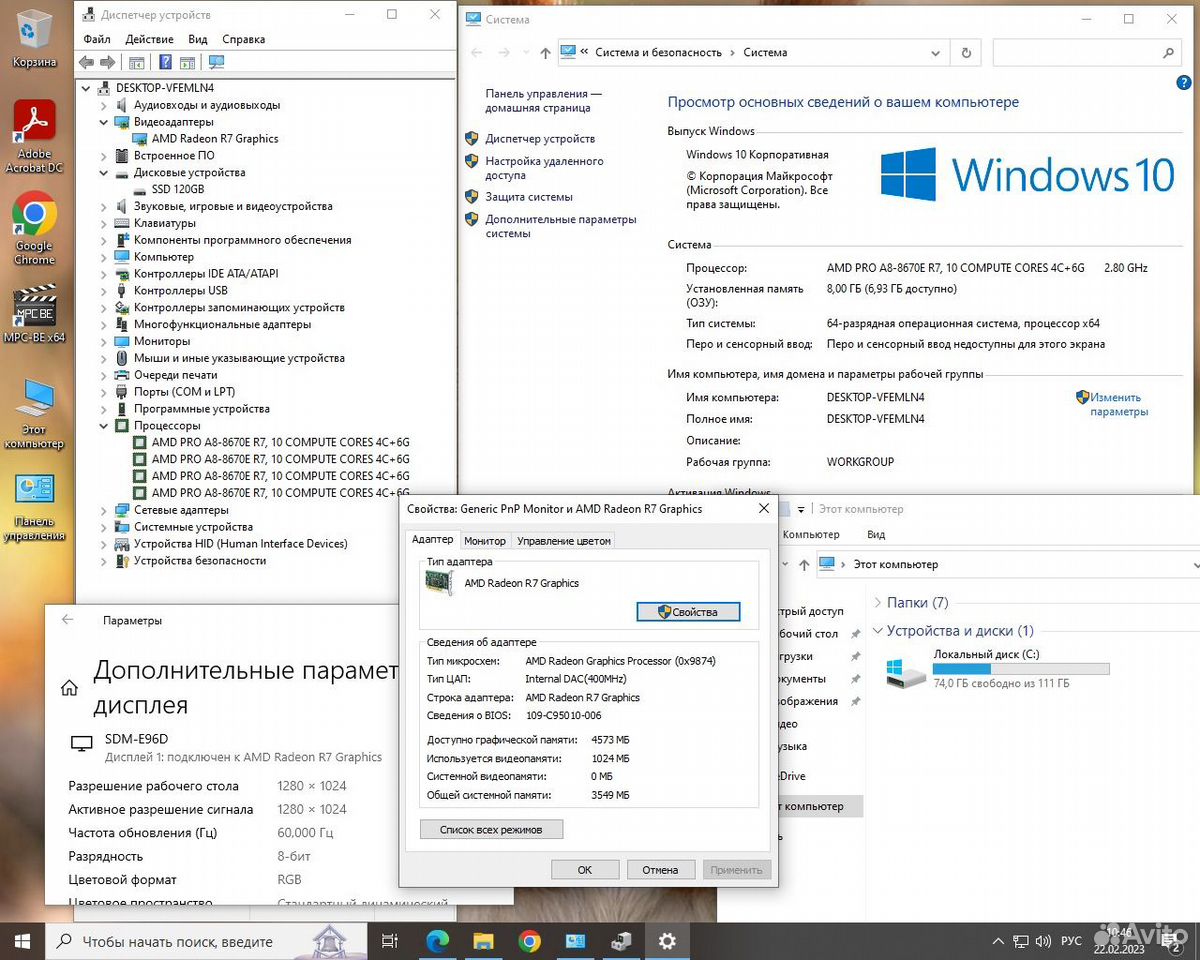
Task: Switch to the Монитор tab
Action: pos(485,541)
